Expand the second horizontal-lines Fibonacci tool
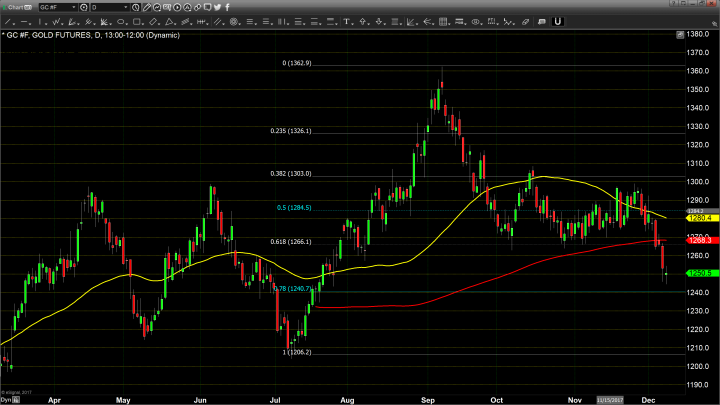The width and height of the screenshot is (720, 405). pos(266,22)
